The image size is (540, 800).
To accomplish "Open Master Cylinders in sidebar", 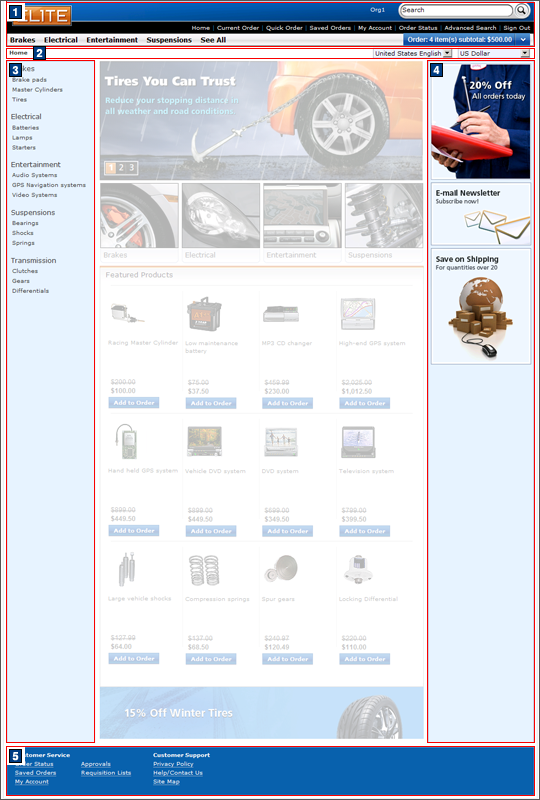I will [x=37, y=90].
